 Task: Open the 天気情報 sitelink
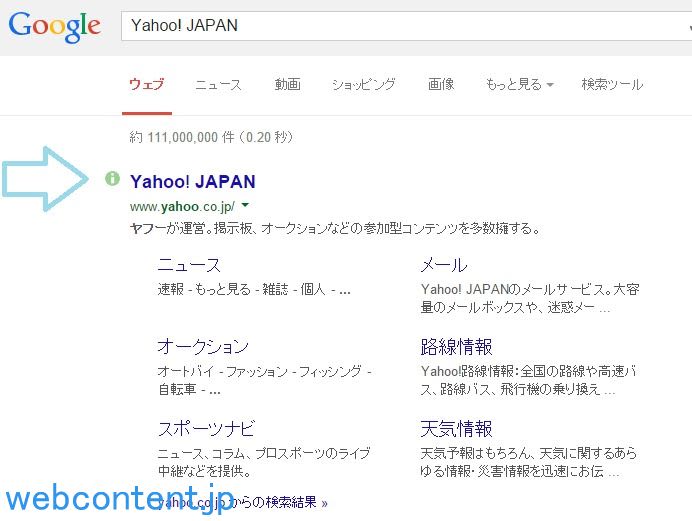click(x=456, y=429)
